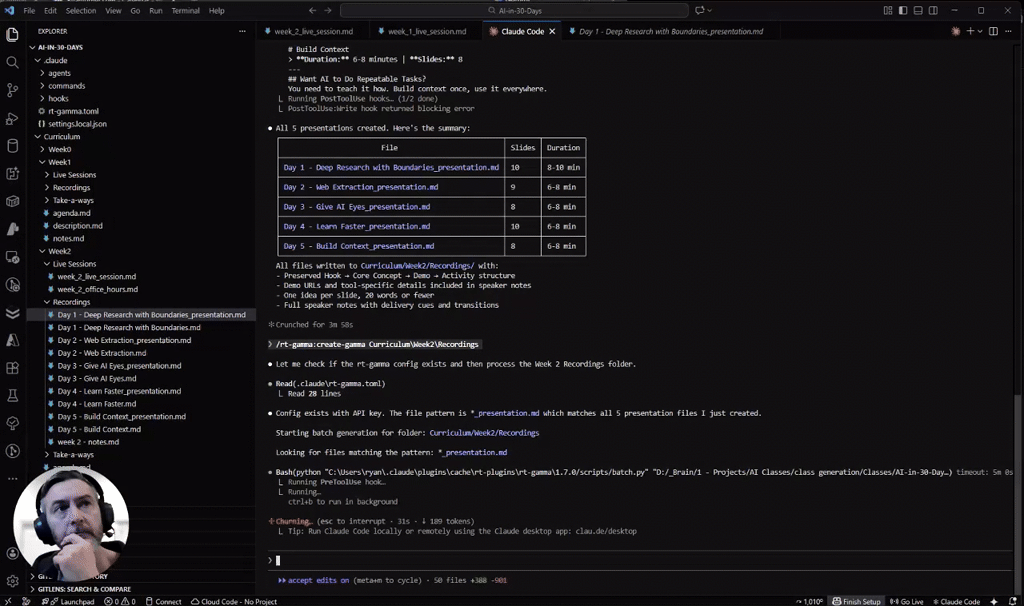Open the Extensions view icon
This screenshot has width=1024, height=606.
point(12,368)
